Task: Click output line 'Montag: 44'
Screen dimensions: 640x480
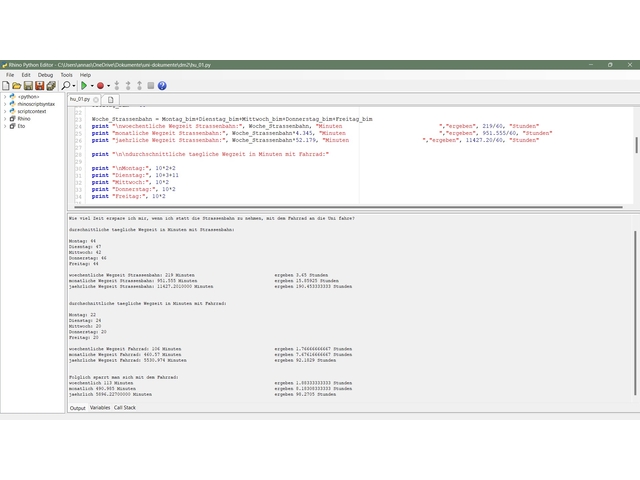Action: tap(82, 241)
